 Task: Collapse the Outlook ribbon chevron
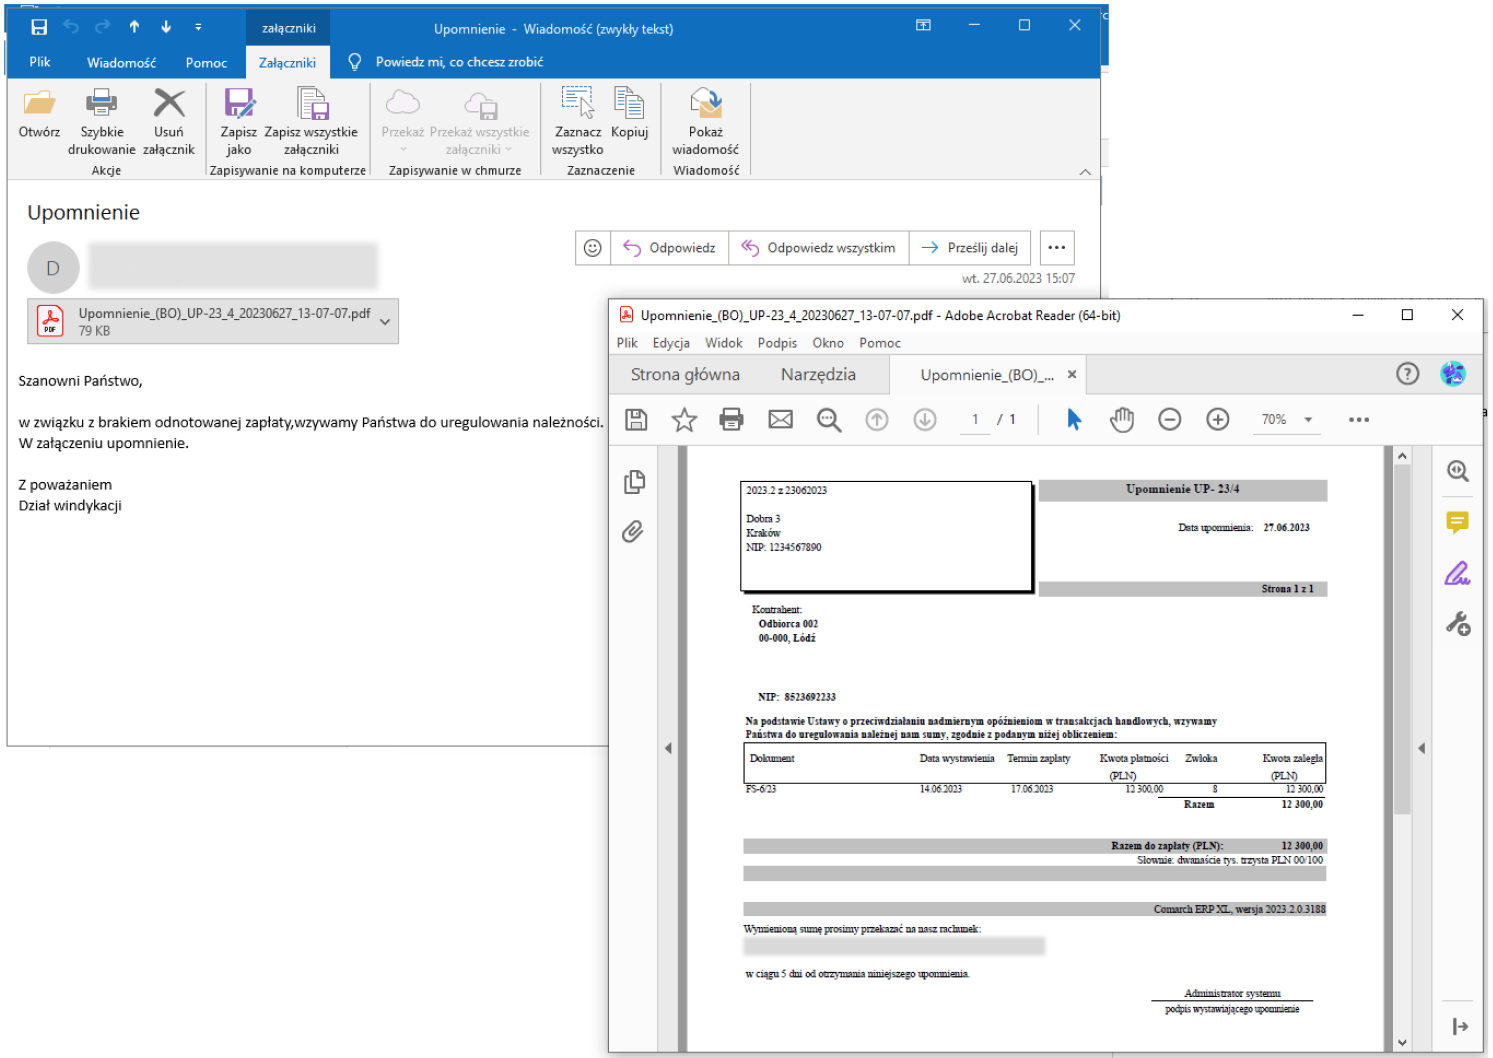[1085, 172]
